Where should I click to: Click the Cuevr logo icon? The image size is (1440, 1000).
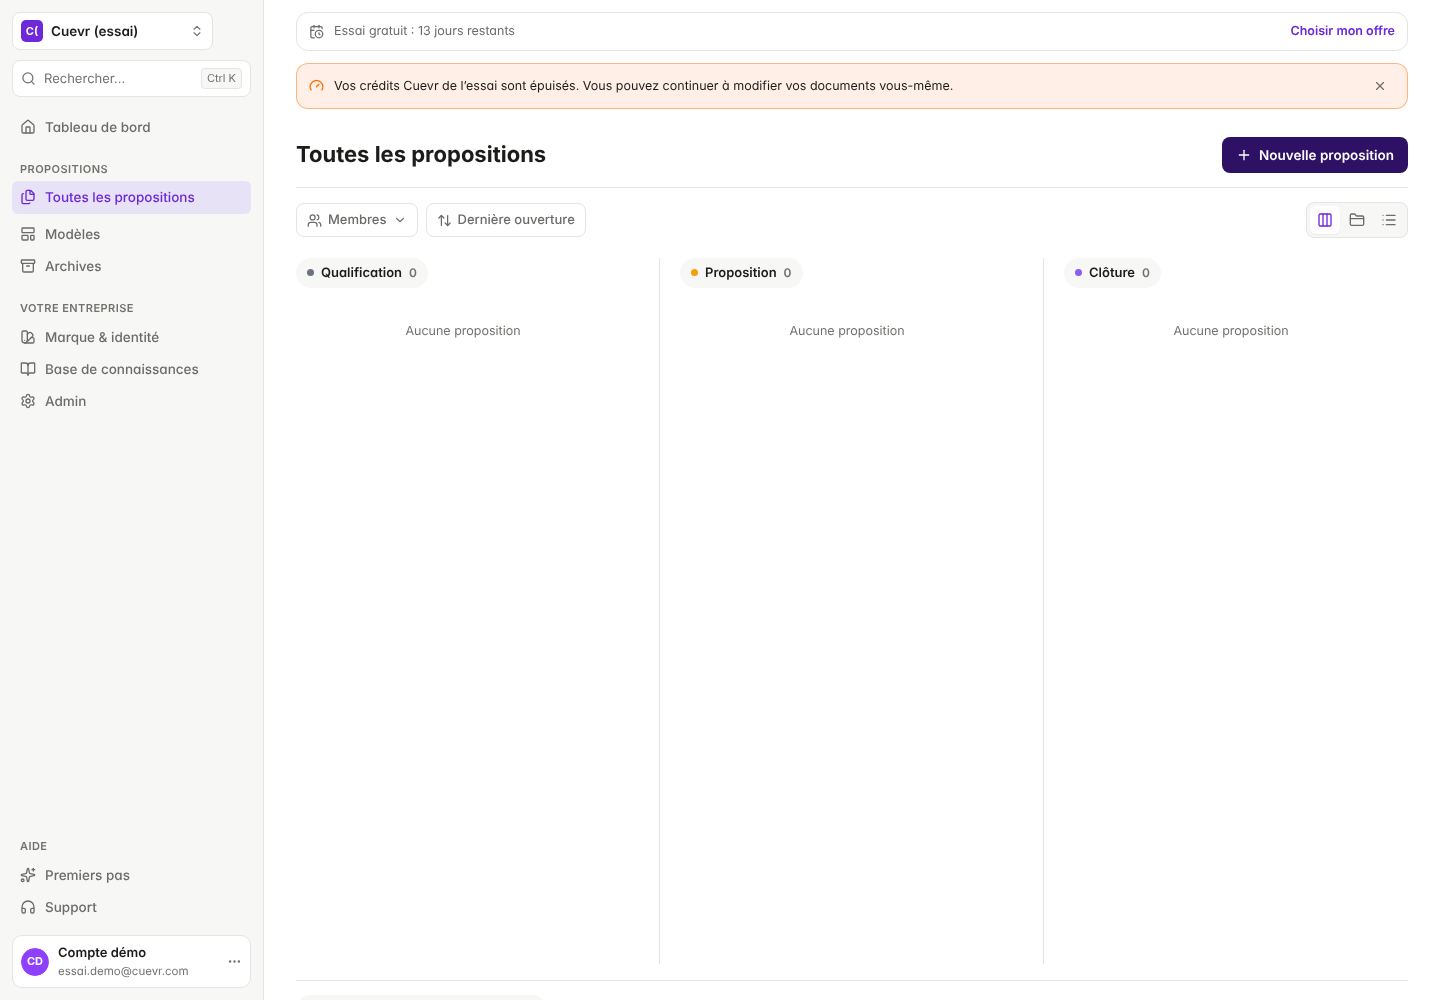tap(32, 31)
